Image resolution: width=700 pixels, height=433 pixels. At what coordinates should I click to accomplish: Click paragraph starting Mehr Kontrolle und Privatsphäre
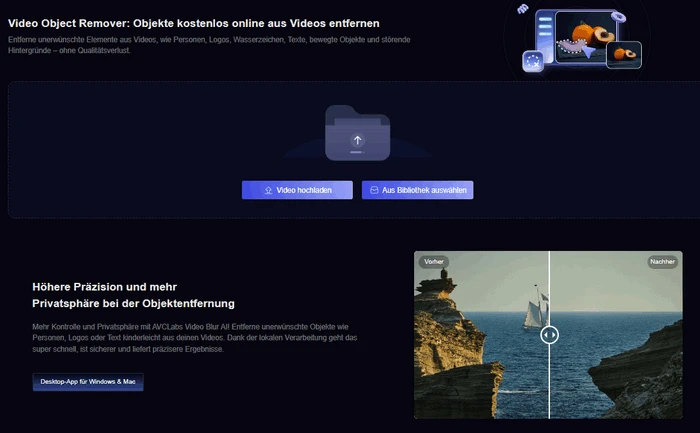pos(195,338)
